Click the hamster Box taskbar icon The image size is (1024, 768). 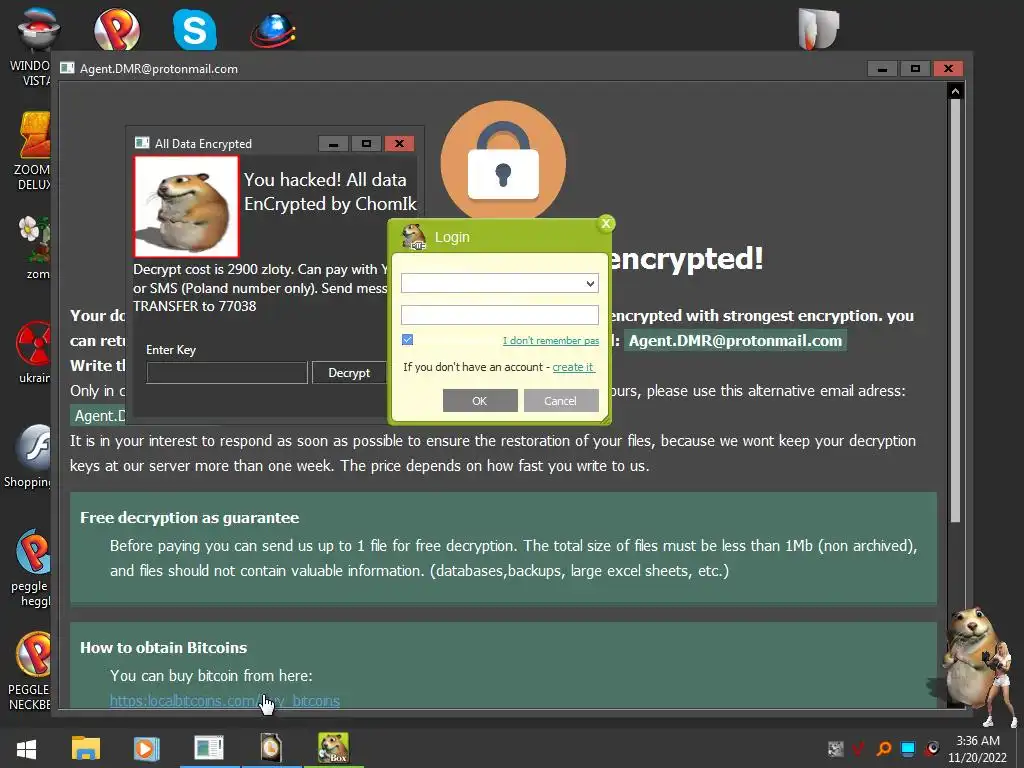point(333,748)
